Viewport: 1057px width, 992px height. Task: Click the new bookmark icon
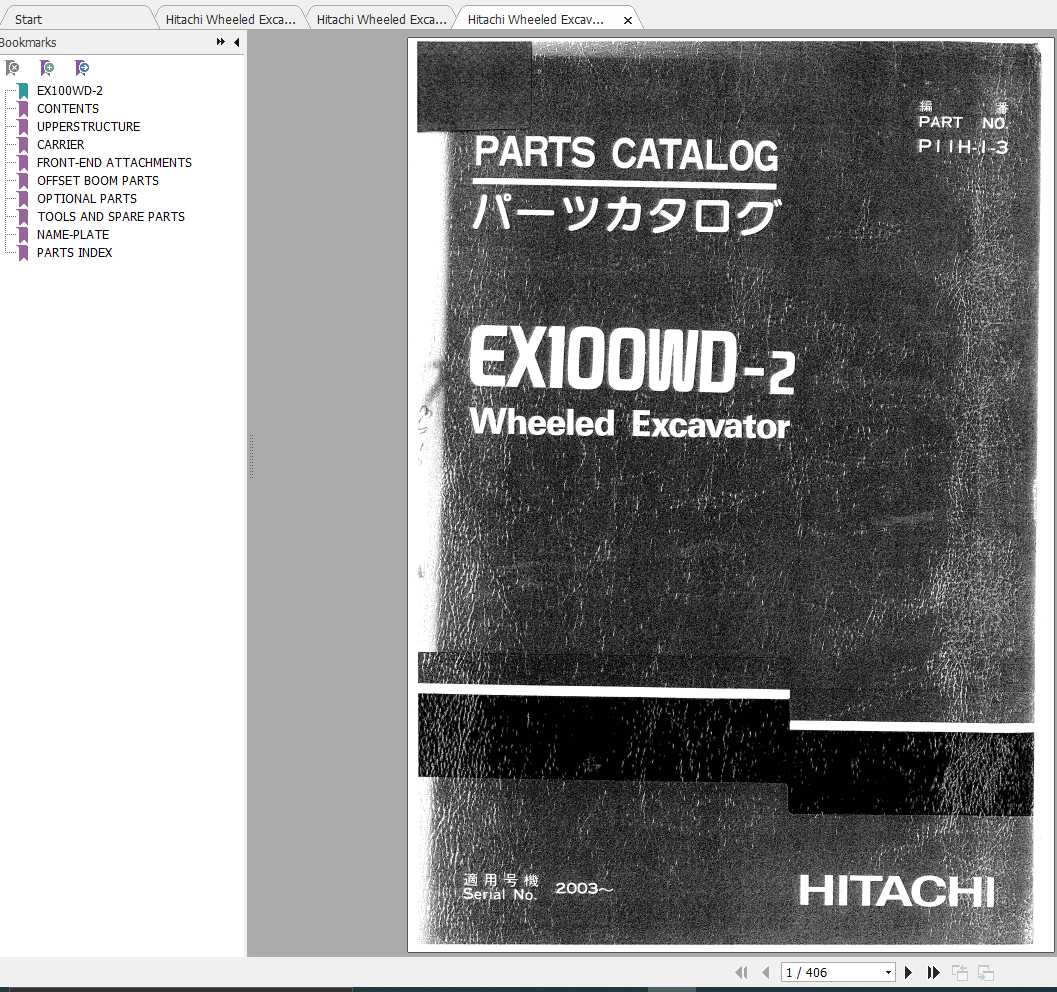47,67
